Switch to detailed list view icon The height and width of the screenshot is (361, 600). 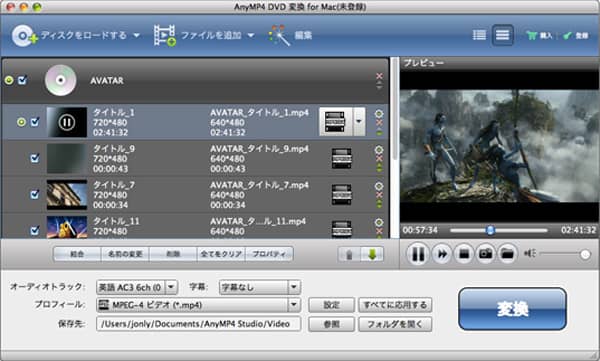pyautogui.click(x=479, y=35)
